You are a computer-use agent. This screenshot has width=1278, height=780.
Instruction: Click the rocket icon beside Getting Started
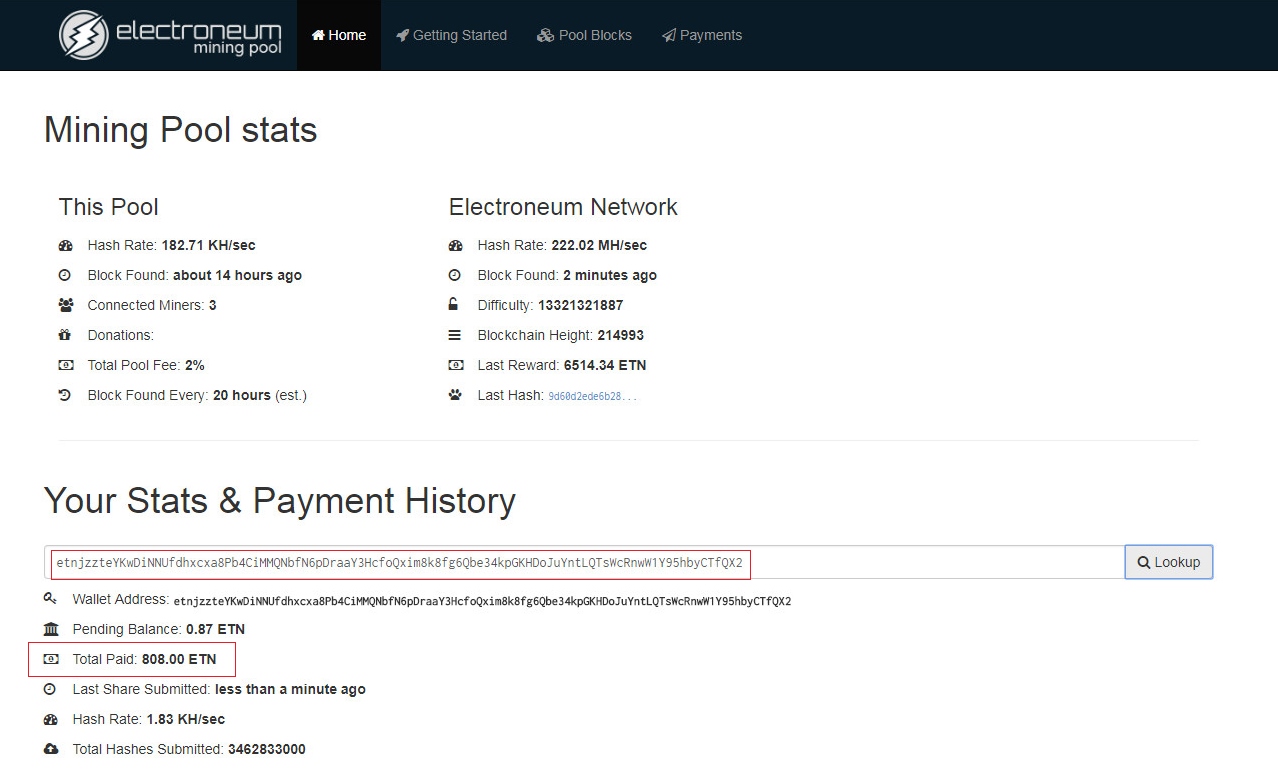[x=402, y=35]
